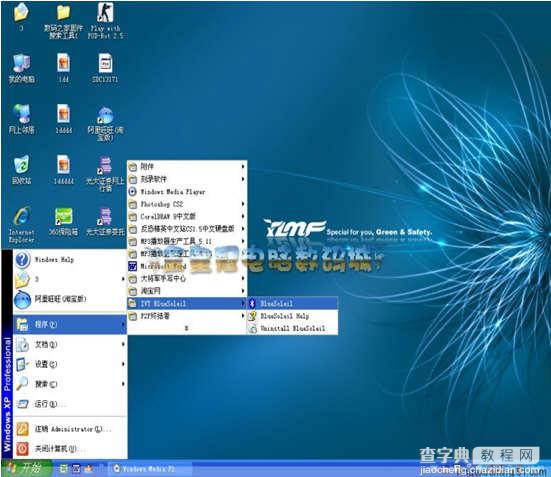Switch to Windows Media Player taskbar button

pos(150,469)
